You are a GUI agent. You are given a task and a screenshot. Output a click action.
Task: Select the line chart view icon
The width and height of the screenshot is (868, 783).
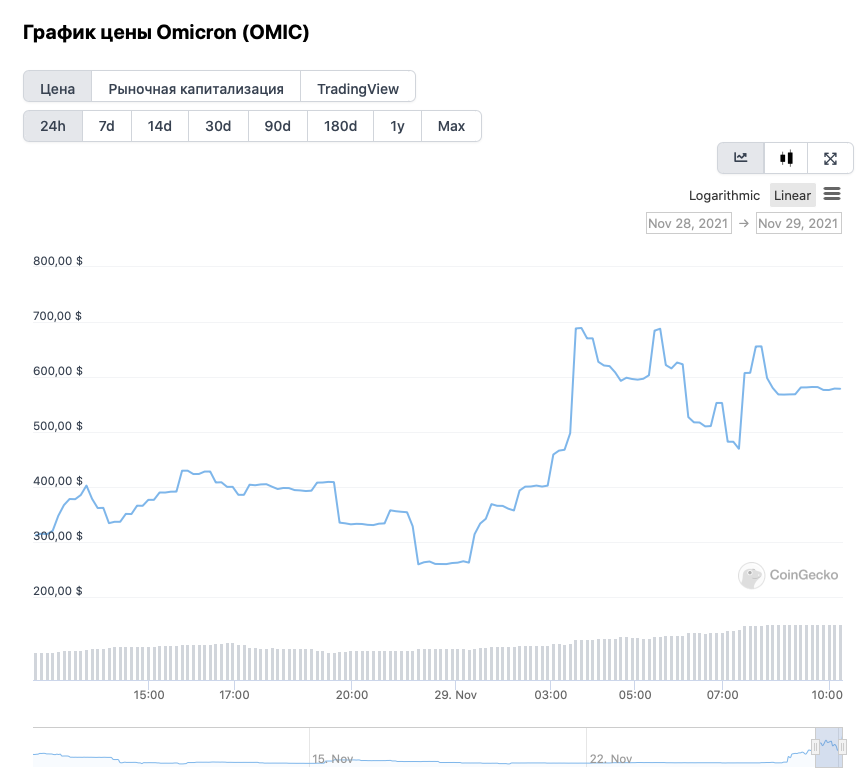click(x=741, y=158)
